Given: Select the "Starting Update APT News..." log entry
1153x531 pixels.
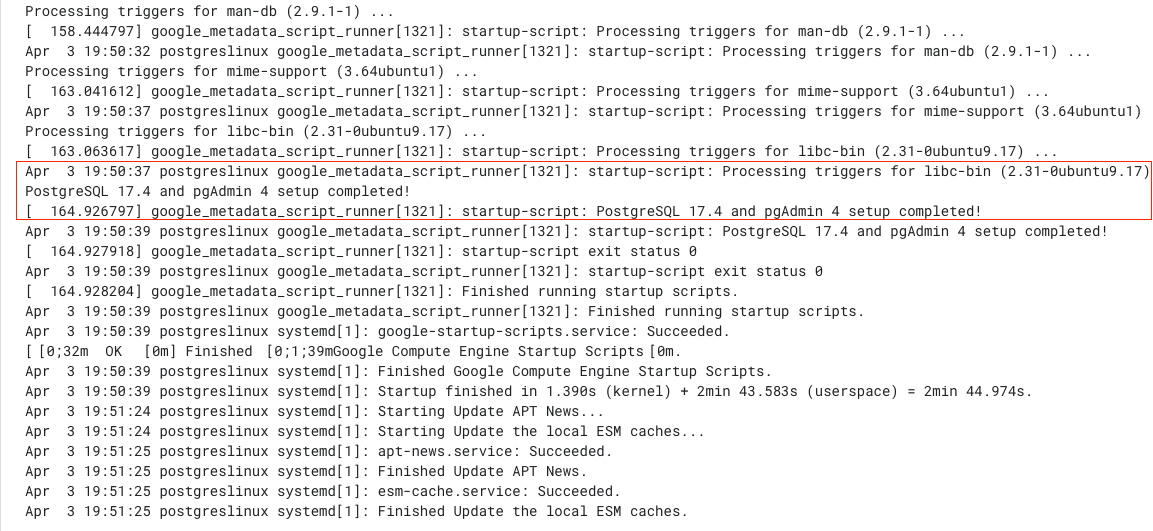Looking at the screenshot, I should point(314,411).
